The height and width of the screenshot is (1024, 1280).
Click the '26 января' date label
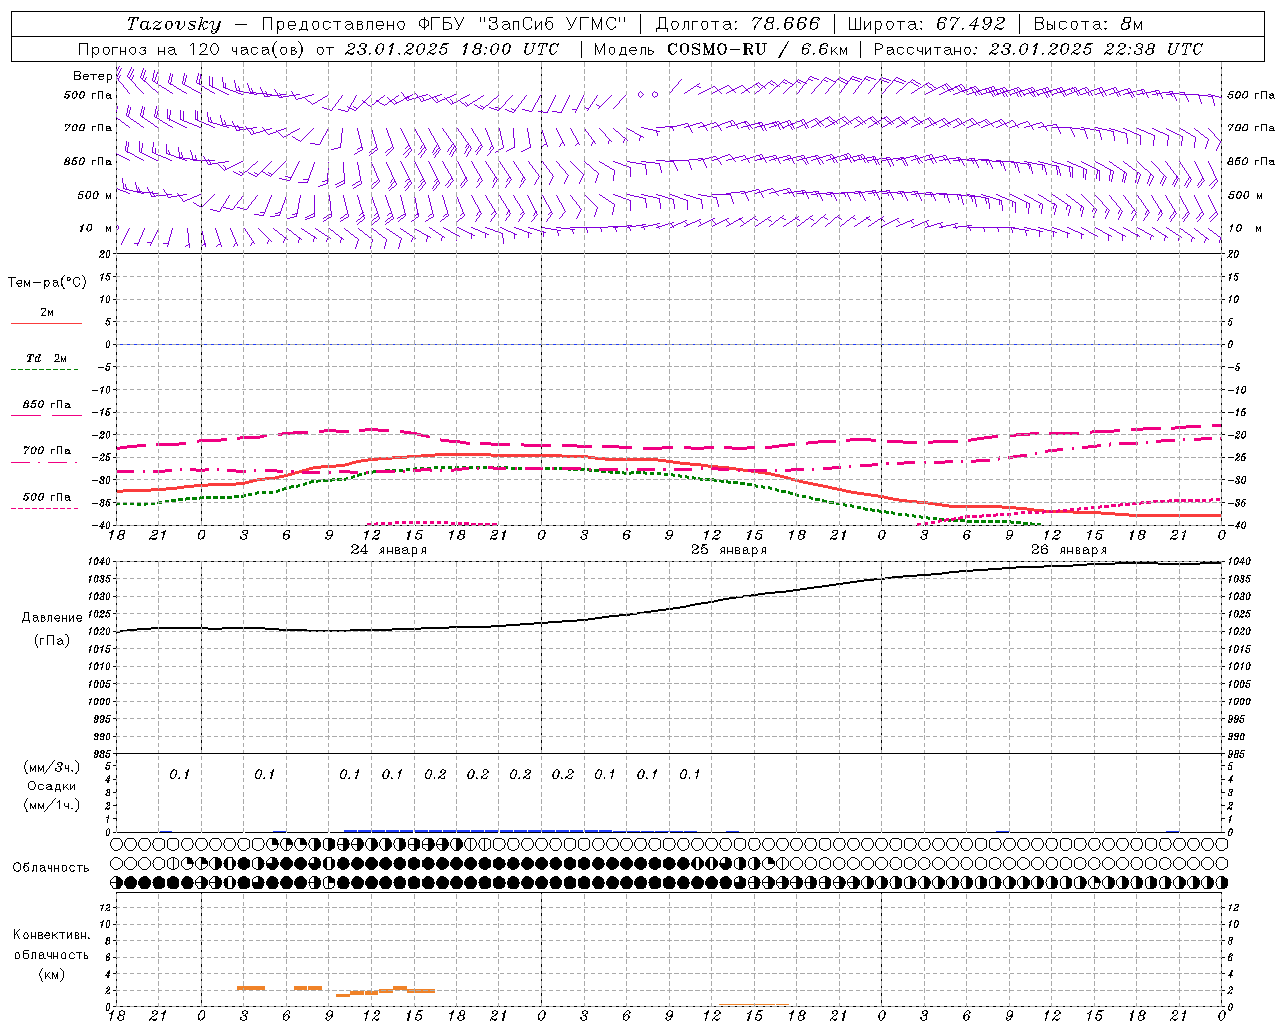click(1069, 550)
